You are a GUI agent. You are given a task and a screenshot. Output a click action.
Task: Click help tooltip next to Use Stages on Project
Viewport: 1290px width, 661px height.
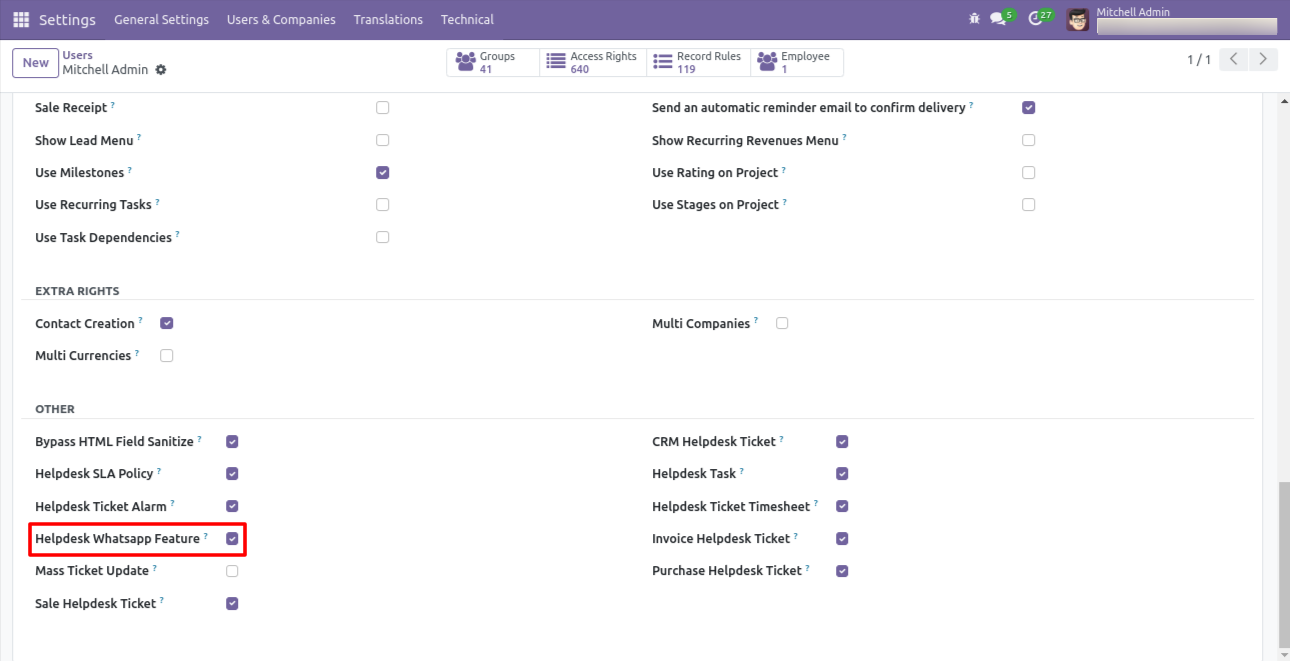[x=785, y=201]
